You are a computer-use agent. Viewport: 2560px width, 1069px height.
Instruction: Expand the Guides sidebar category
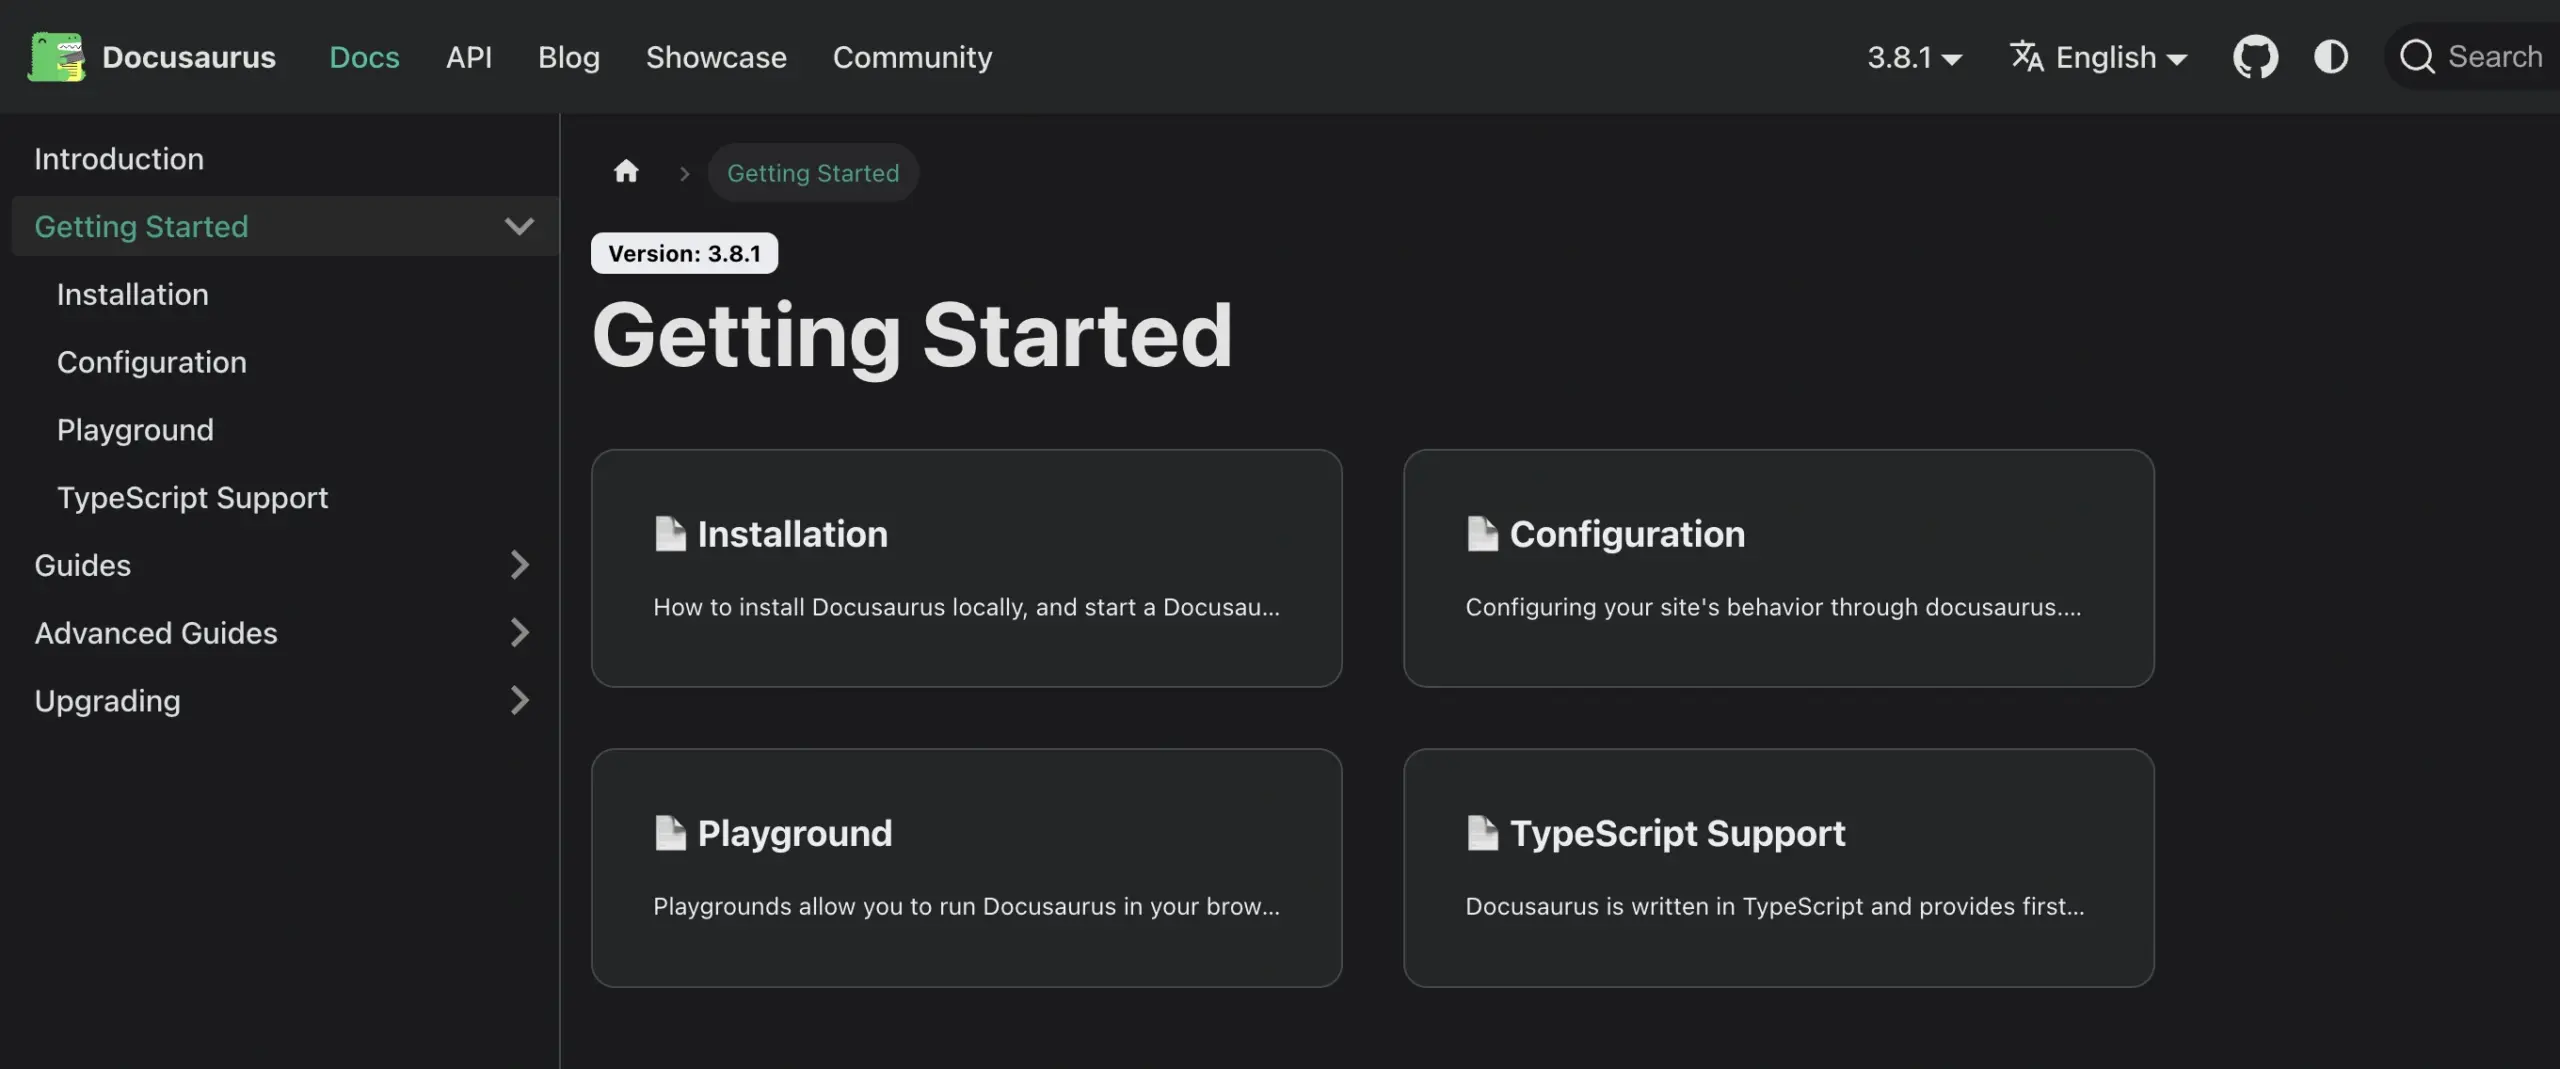point(519,565)
